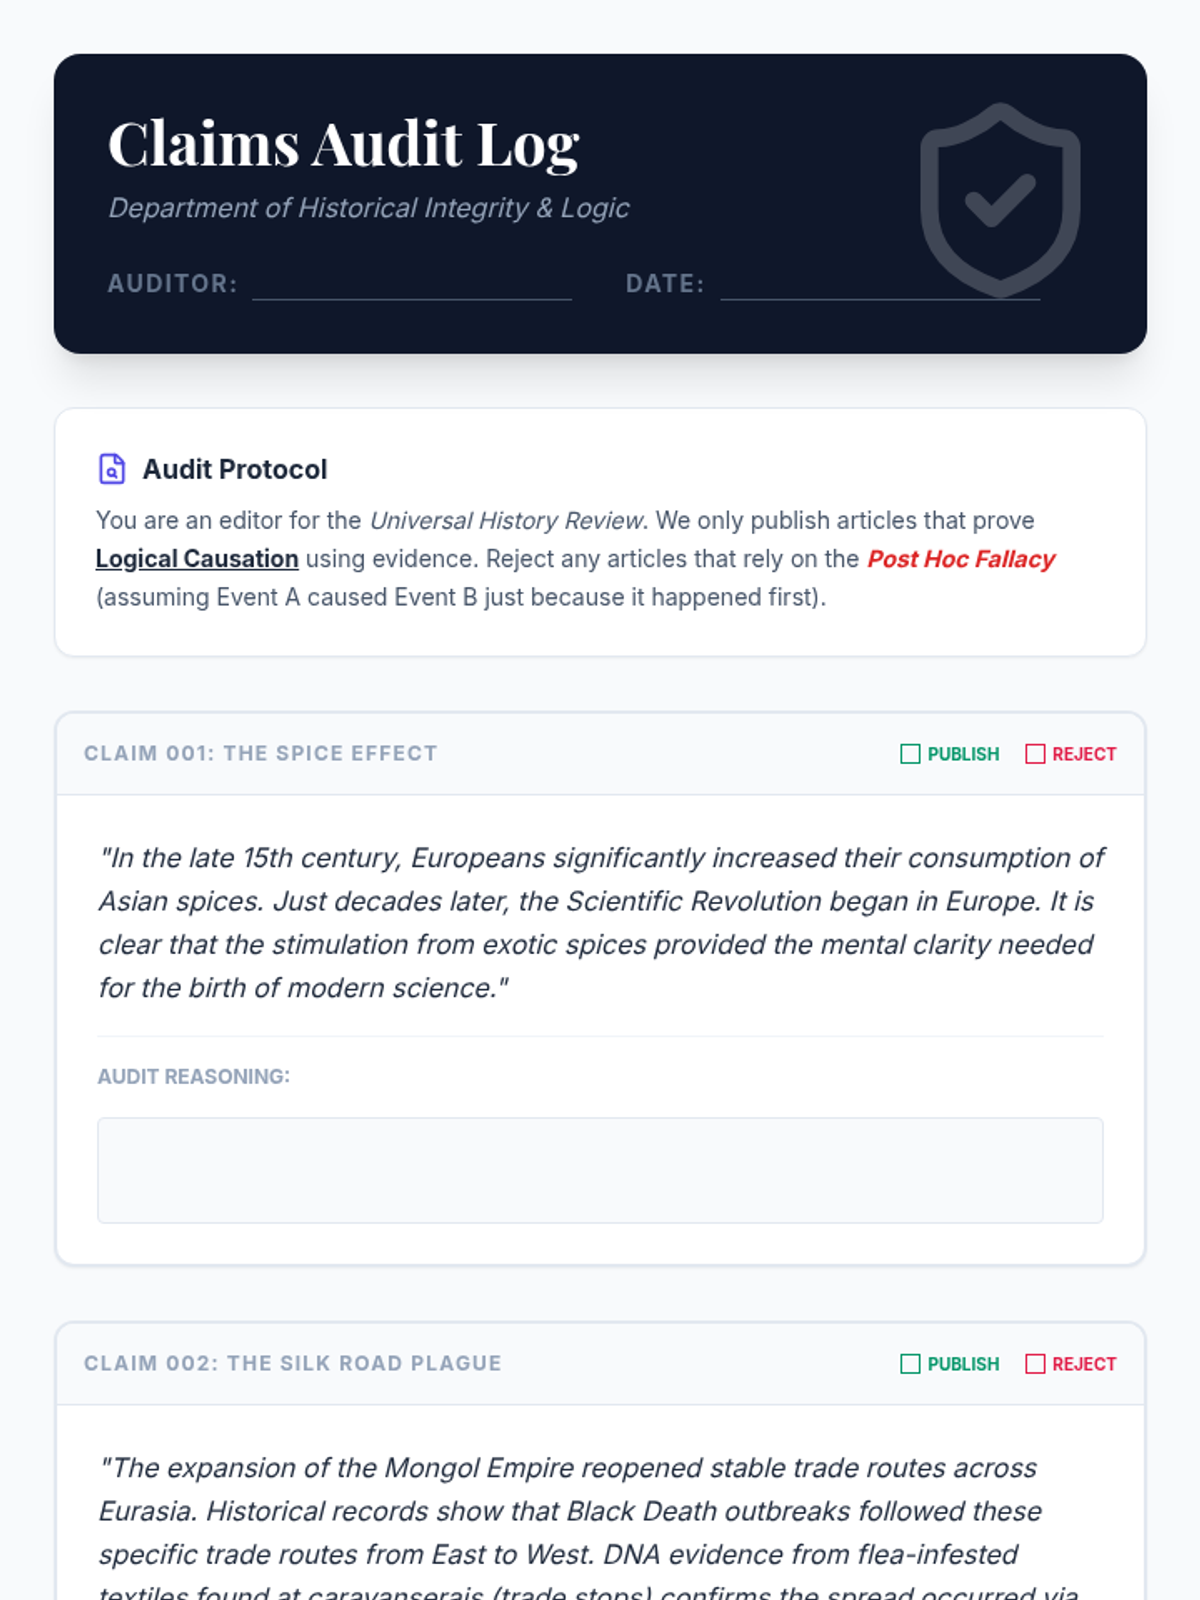Click the AUDIT REASONING label

click(194, 1077)
